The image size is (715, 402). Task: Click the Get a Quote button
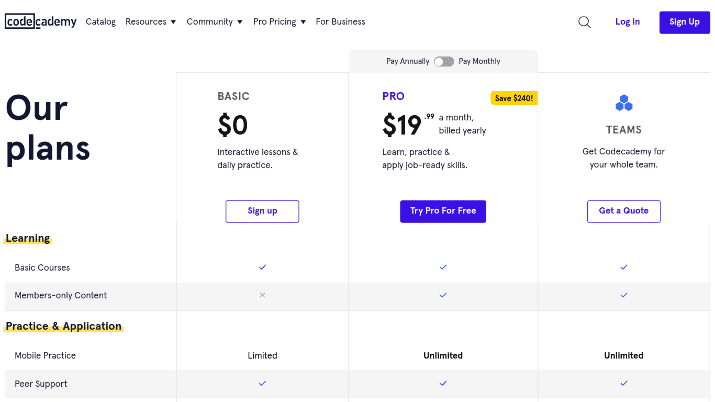pos(624,211)
